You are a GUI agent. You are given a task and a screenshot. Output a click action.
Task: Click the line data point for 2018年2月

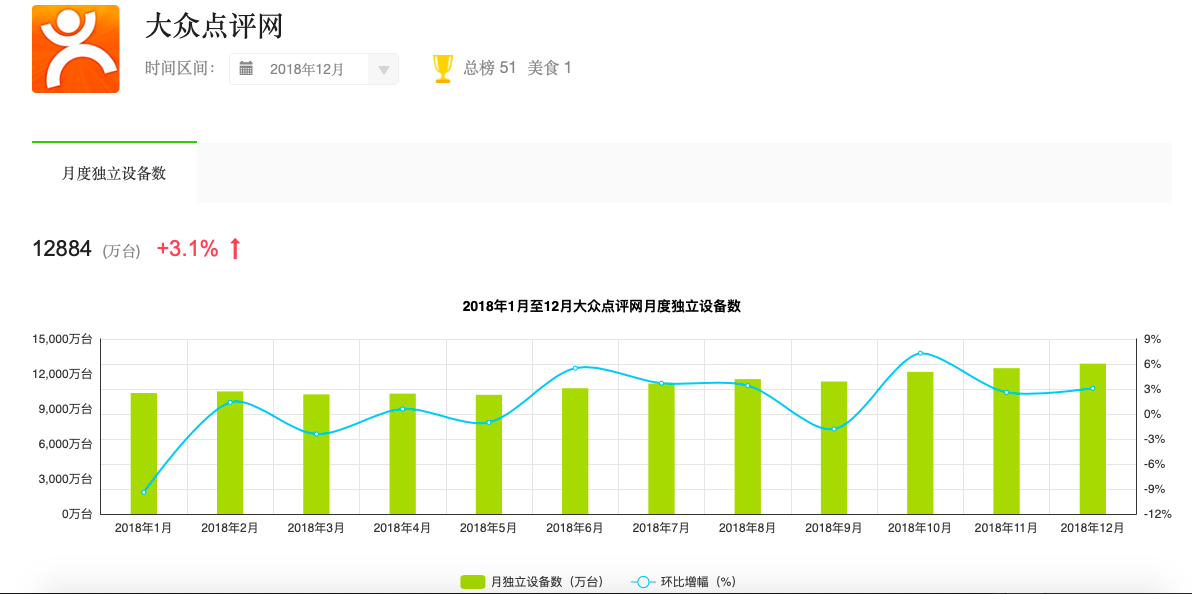pyautogui.click(x=230, y=402)
